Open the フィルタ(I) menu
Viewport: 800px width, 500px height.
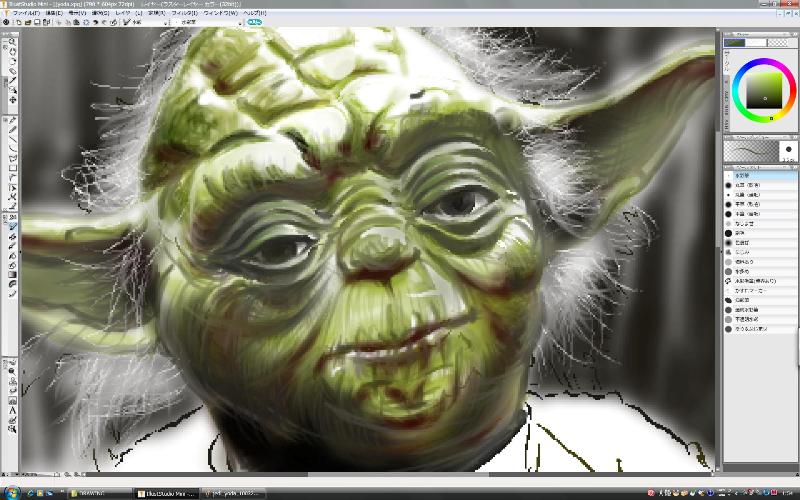pos(184,13)
